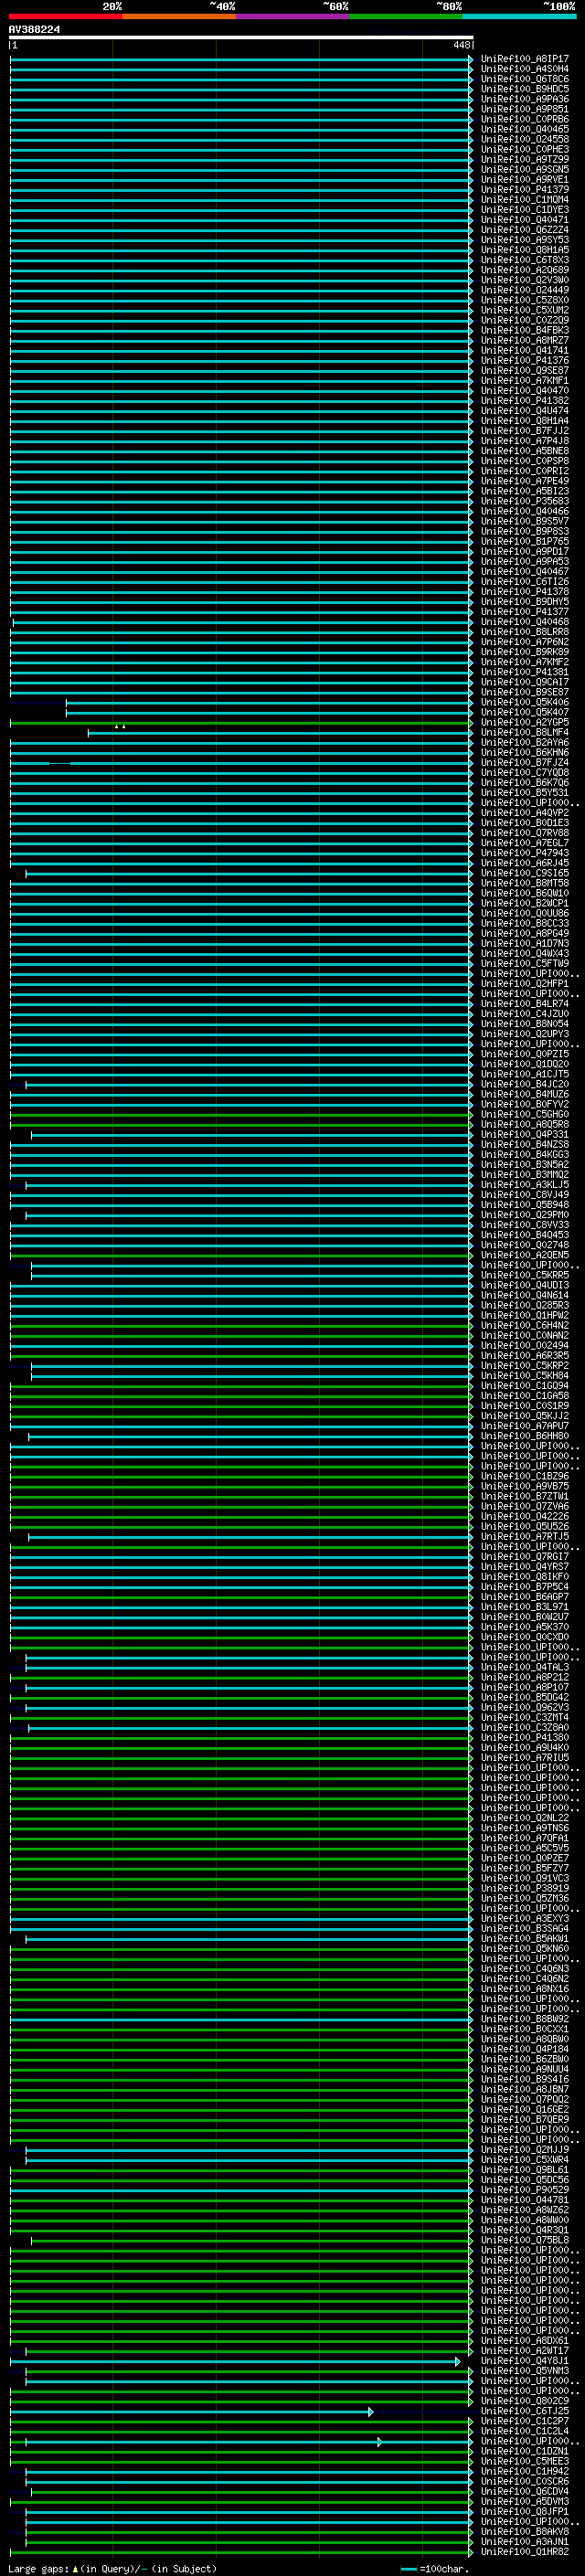Select the UniRef100_Q5K406 alignment bar

coord(268,703)
